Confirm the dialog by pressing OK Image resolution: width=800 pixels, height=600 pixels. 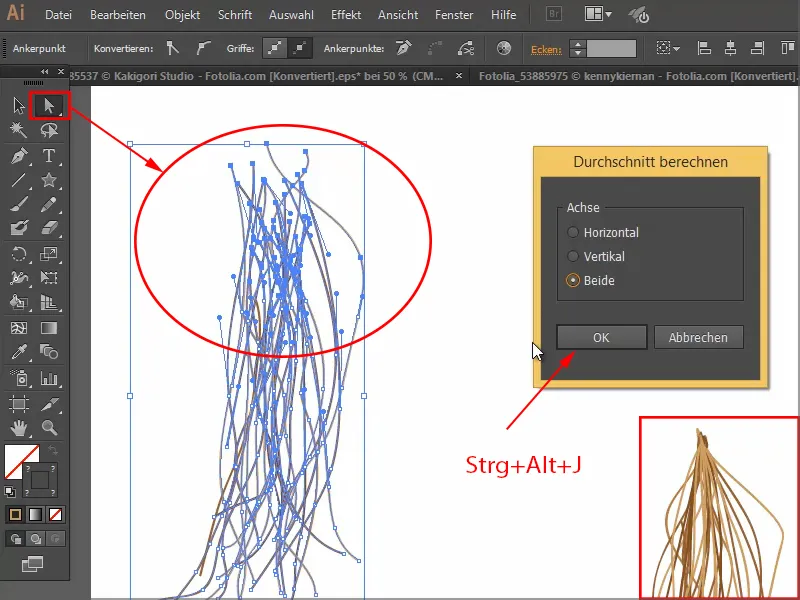[x=601, y=337]
